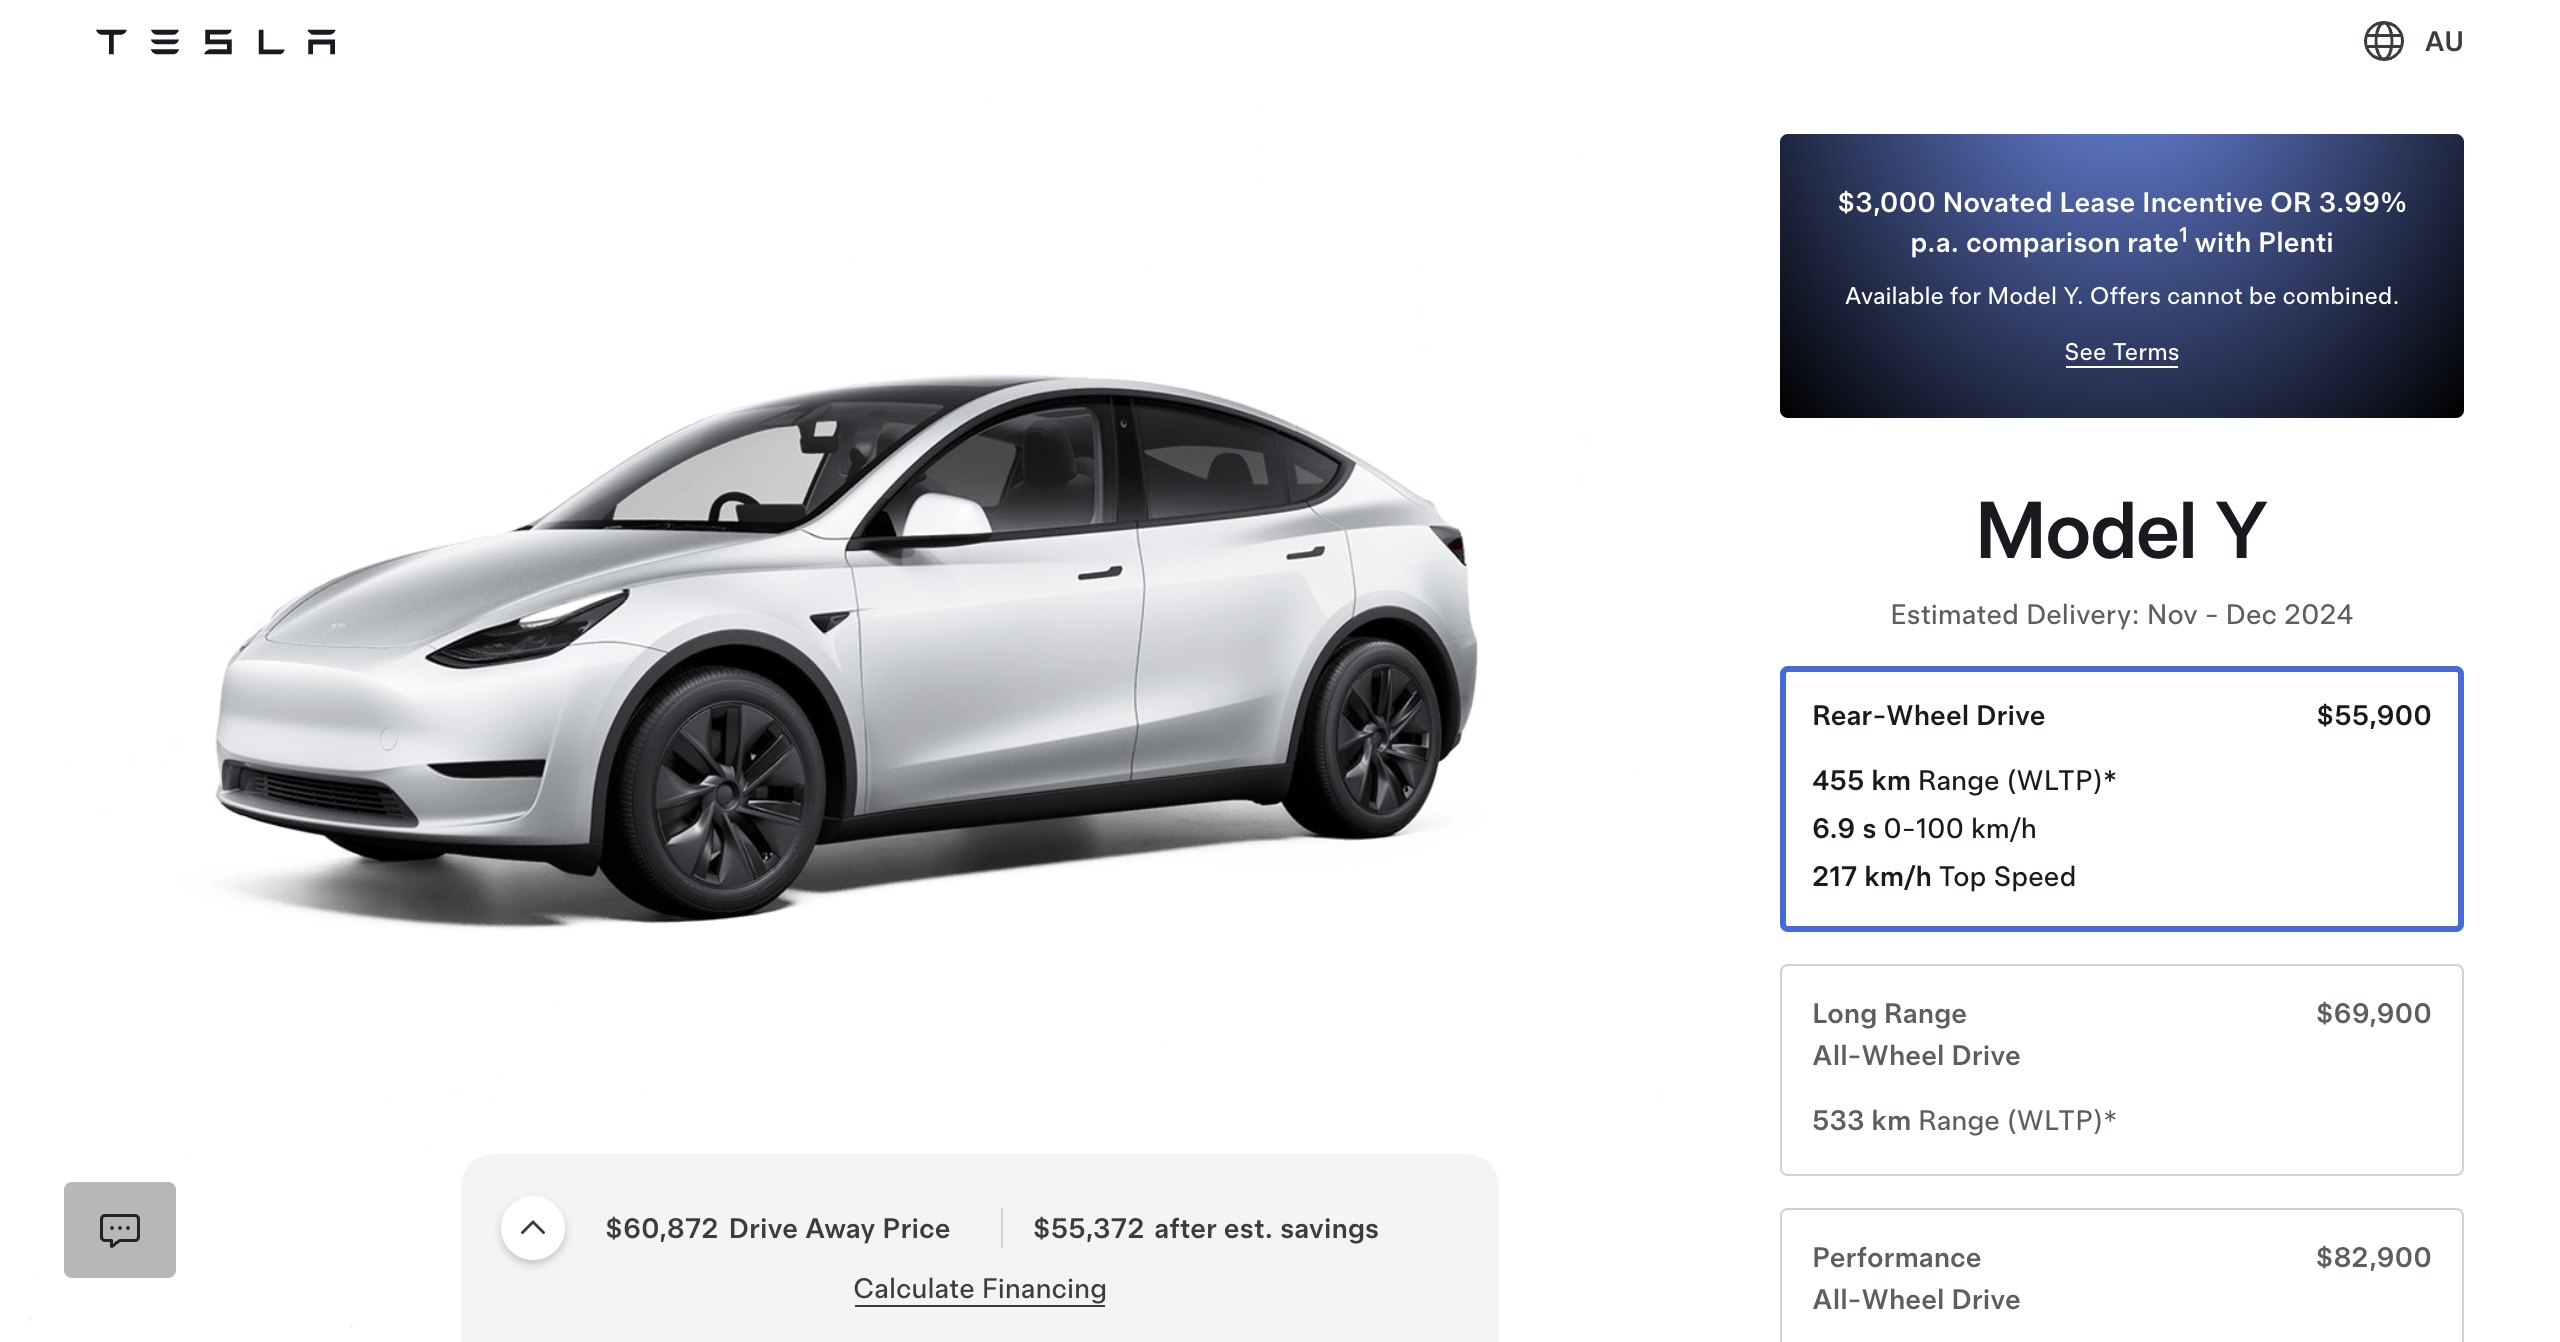Image resolution: width=2560 pixels, height=1342 pixels.
Task: Select Long Range All-Wheel Drive trim
Action: (x=2121, y=1069)
